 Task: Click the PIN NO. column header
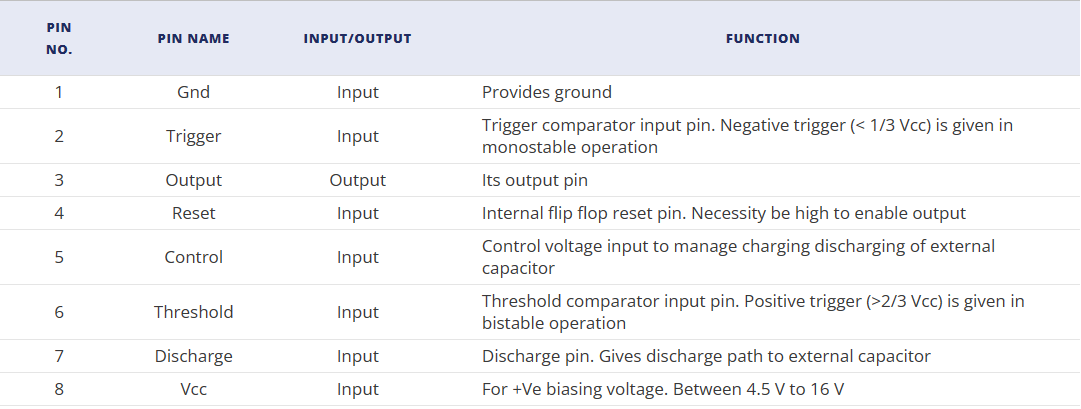point(59,39)
